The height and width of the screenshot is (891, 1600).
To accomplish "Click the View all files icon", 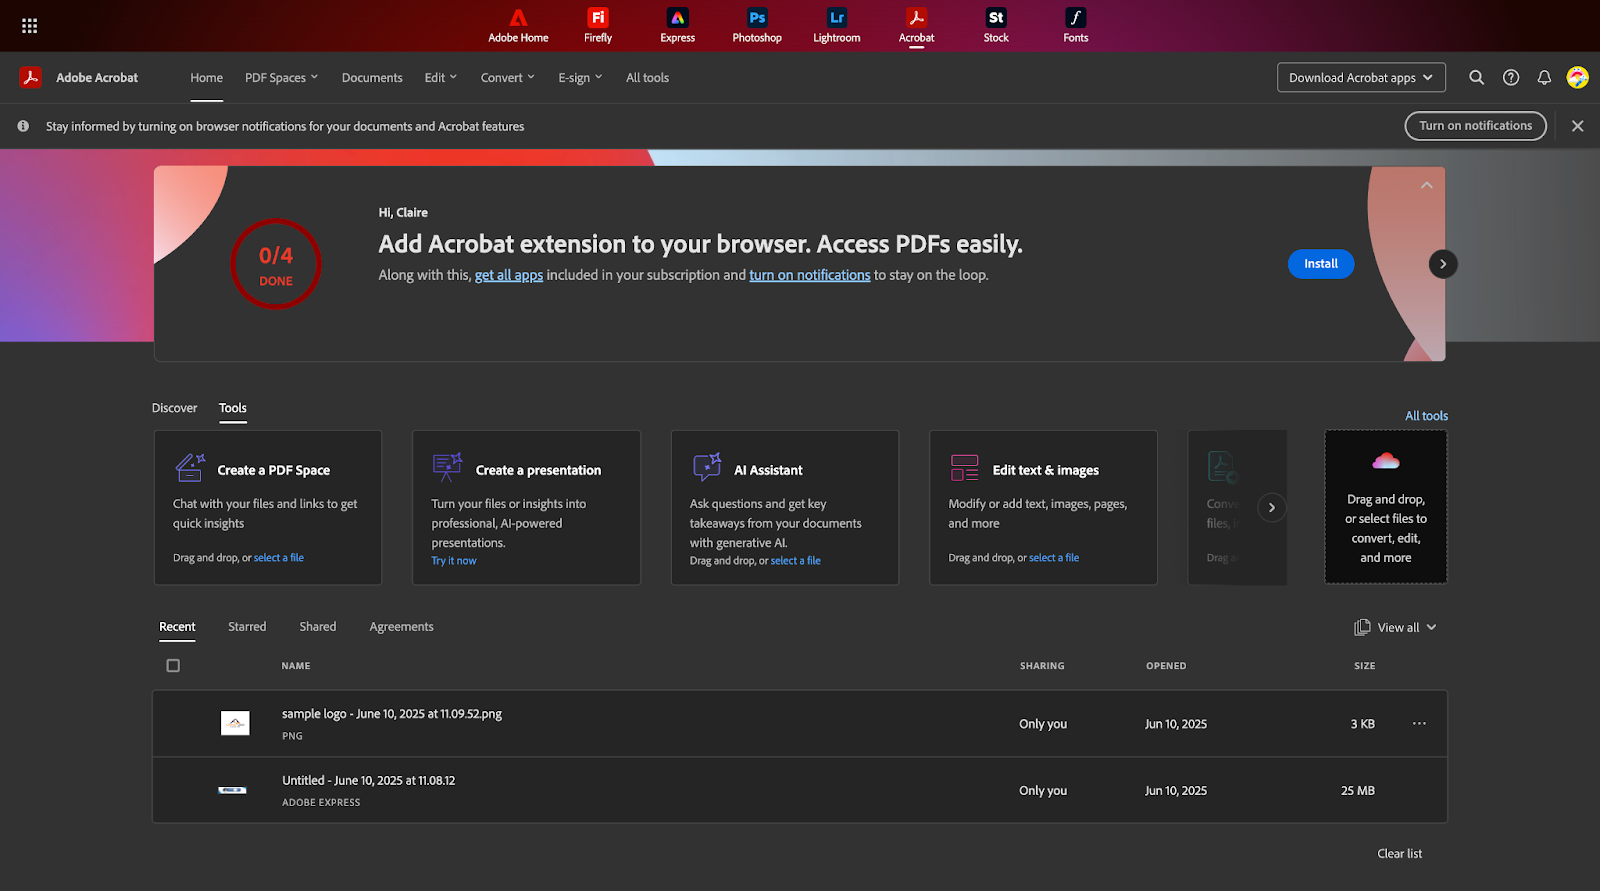I will click(1362, 627).
